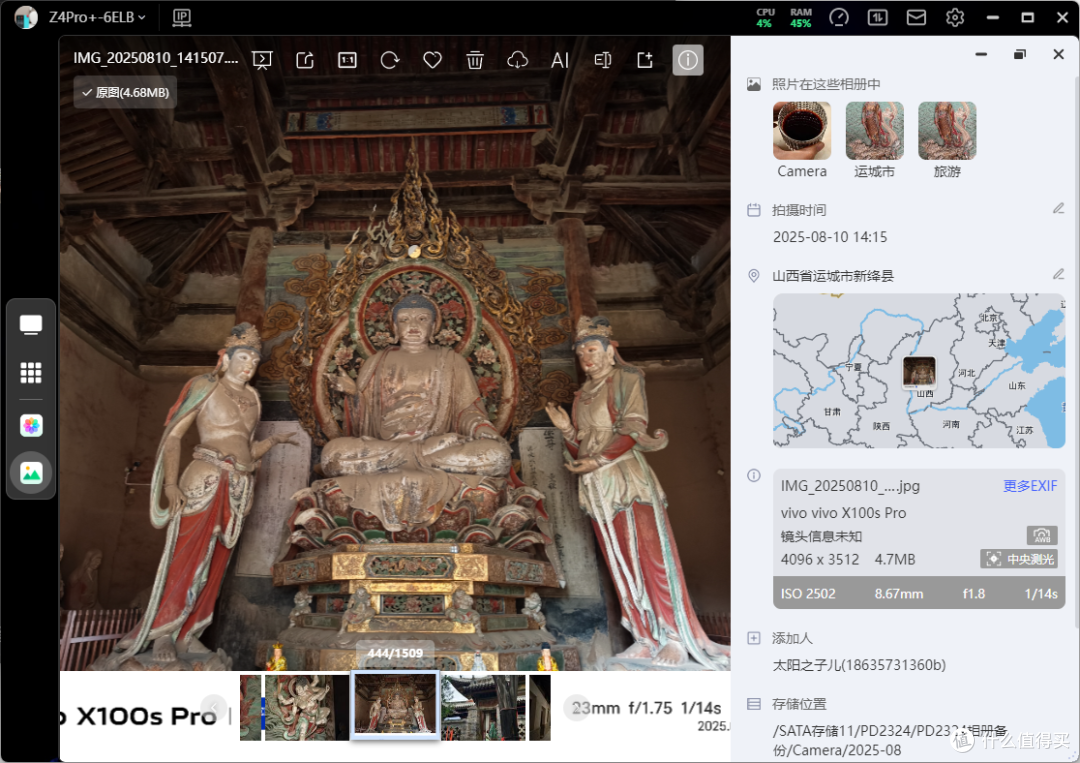Screen dimensions: 1080x763
Task: Rotate the photo clockwise
Action: (x=390, y=61)
